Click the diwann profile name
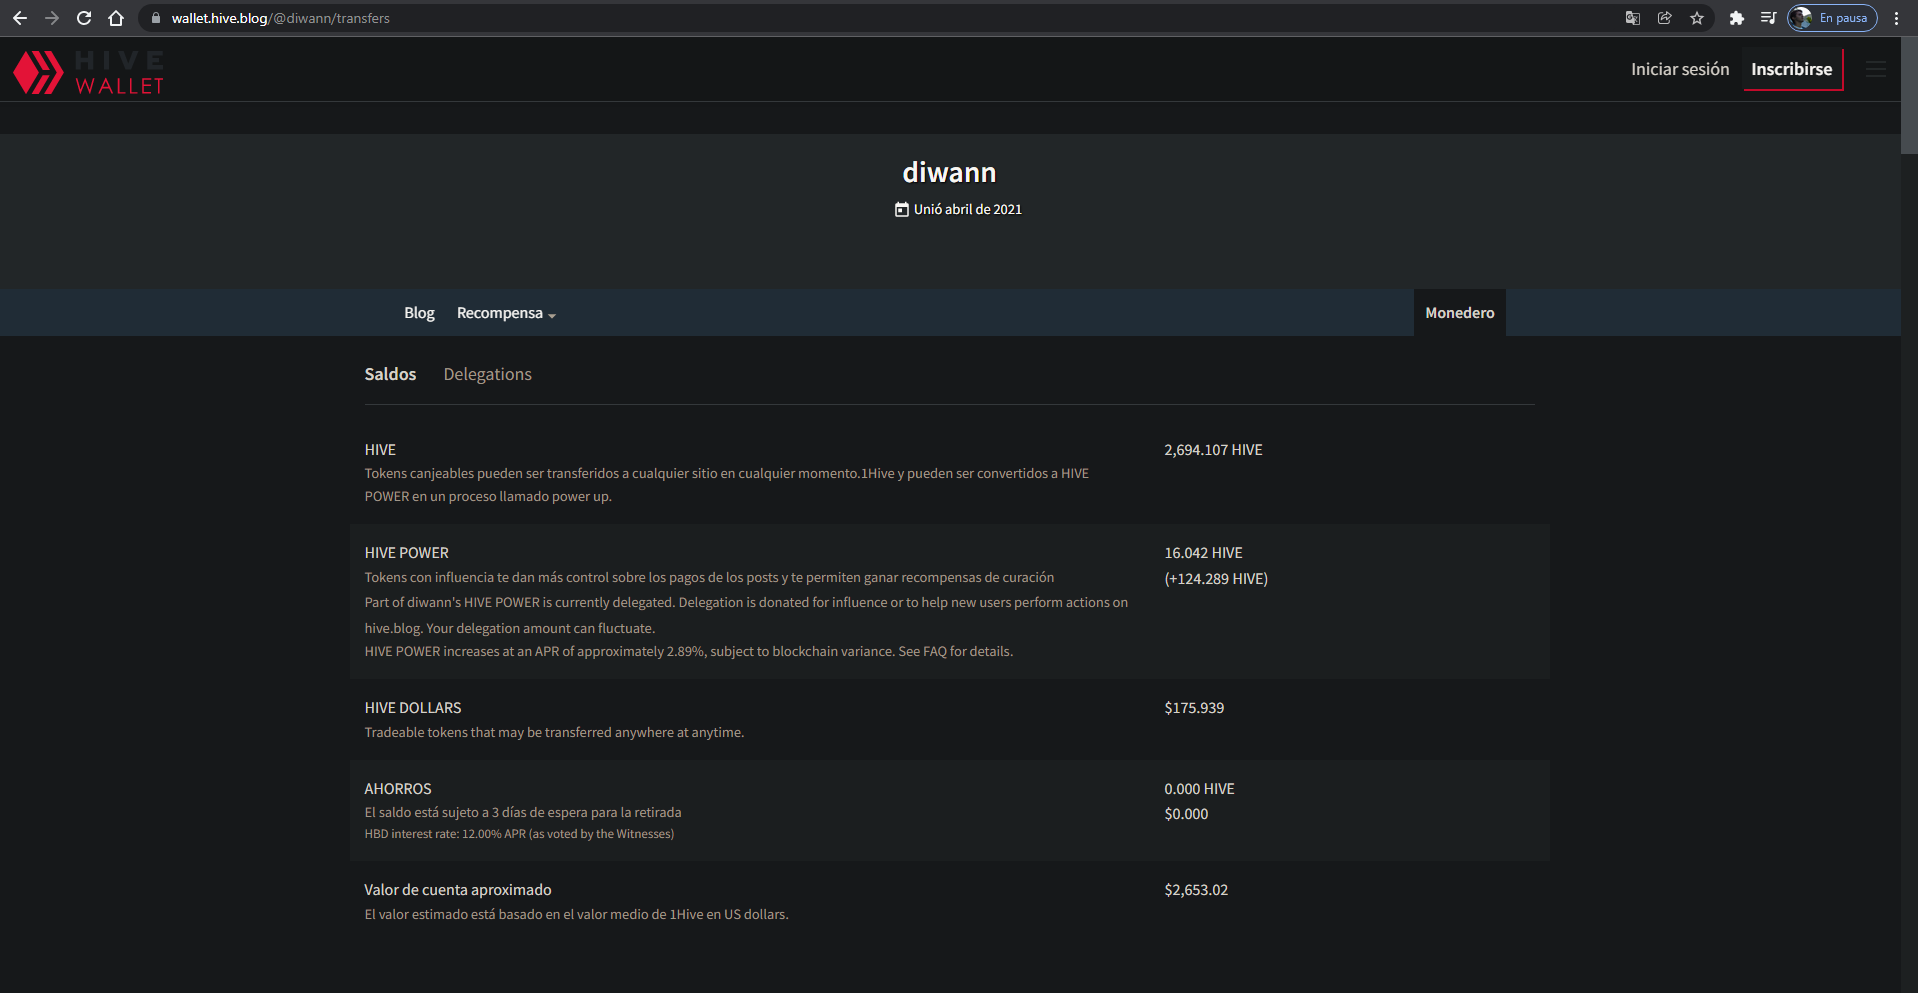1918x993 pixels. click(x=949, y=172)
